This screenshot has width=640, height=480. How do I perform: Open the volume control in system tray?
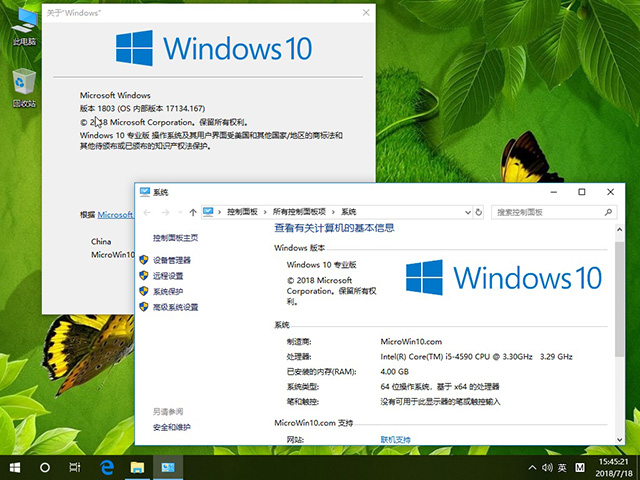[x=547, y=468]
